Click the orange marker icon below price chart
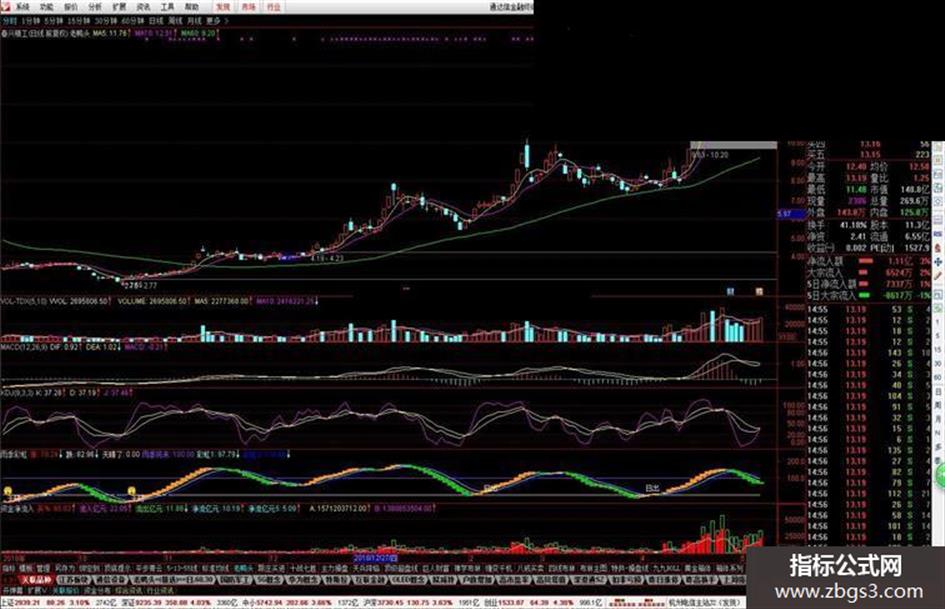The image size is (945, 609). (759, 291)
